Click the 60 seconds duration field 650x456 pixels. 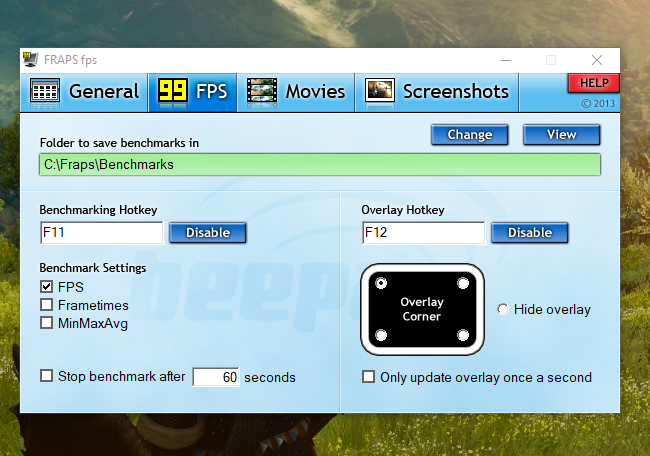pyautogui.click(x=216, y=377)
